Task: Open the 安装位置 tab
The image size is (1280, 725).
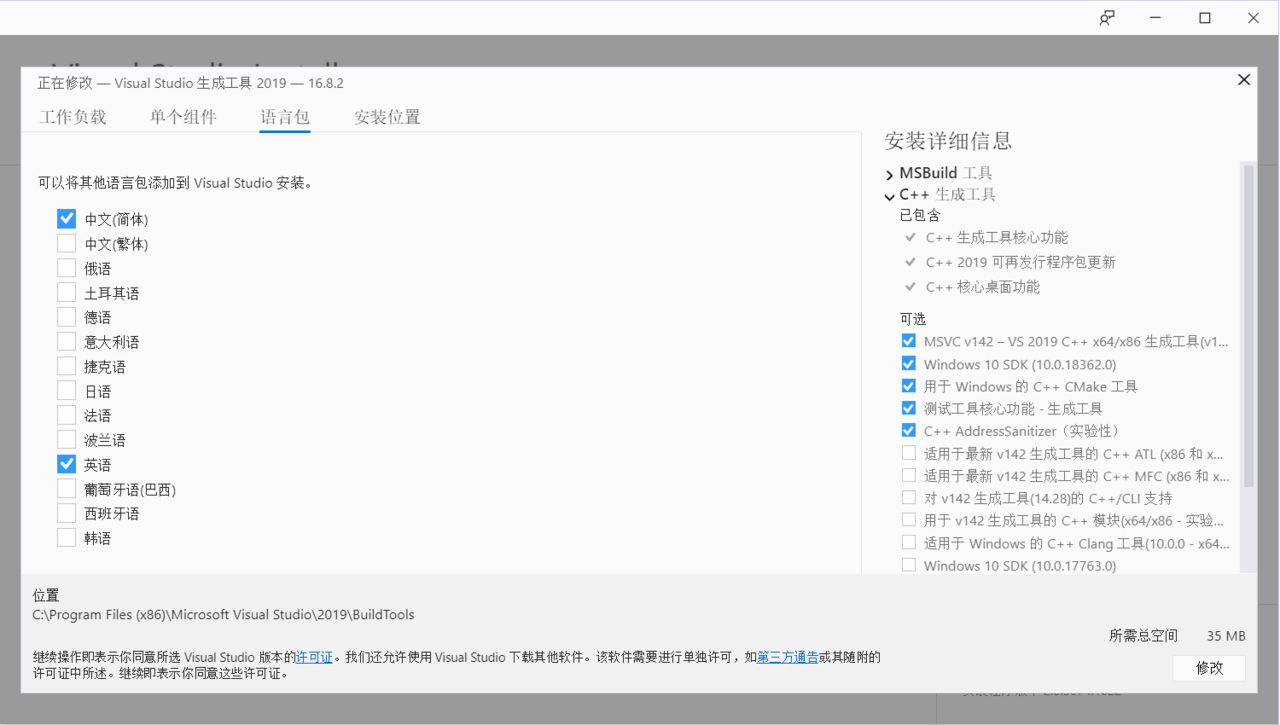Action: (x=386, y=116)
